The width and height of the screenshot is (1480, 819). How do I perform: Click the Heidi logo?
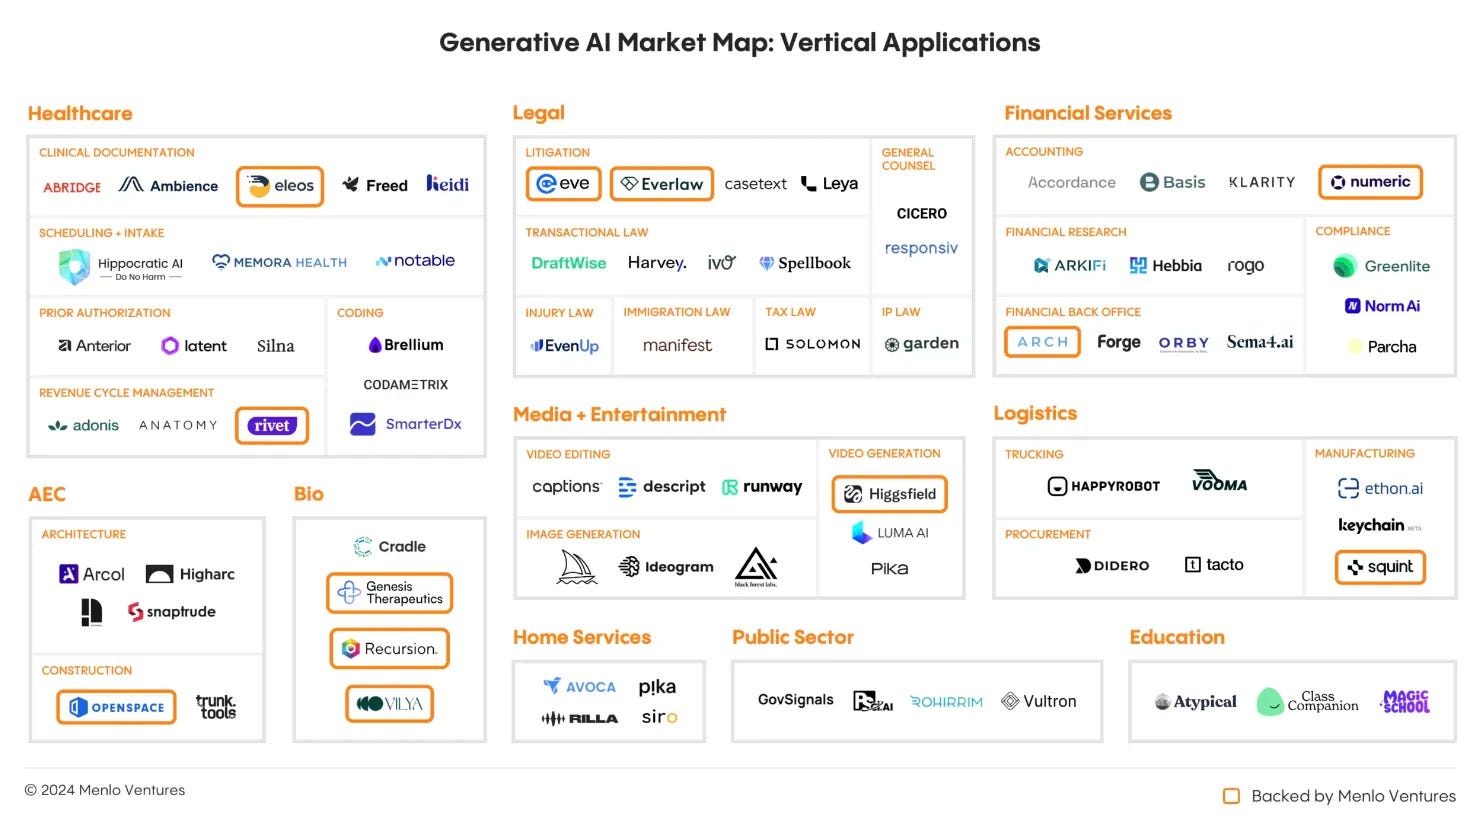click(447, 184)
